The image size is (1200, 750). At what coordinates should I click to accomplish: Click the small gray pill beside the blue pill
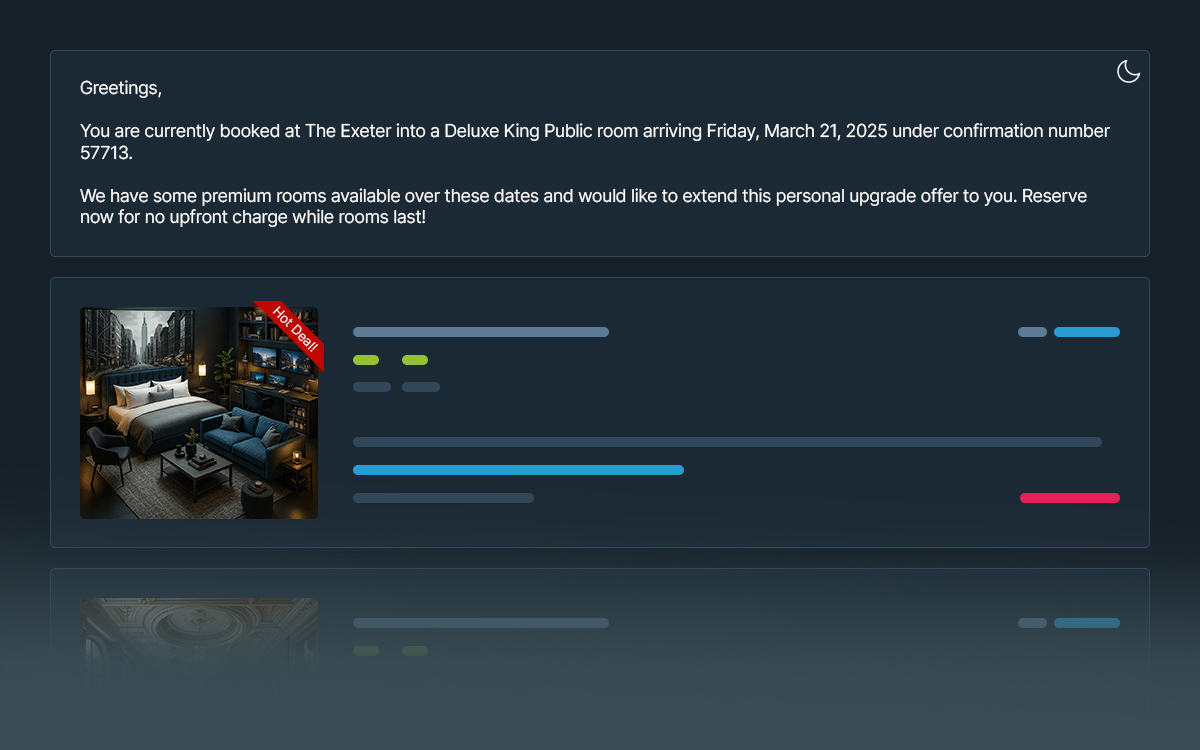tap(1032, 332)
